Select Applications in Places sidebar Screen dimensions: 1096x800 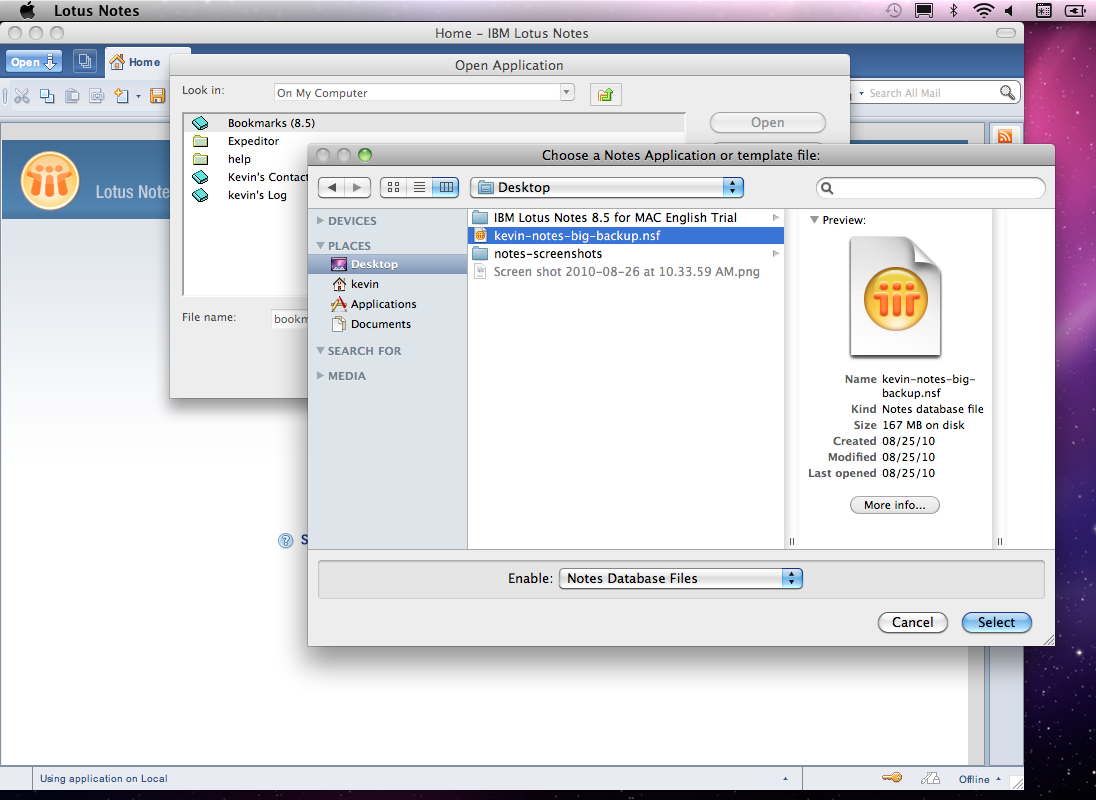(x=387, y=304)
